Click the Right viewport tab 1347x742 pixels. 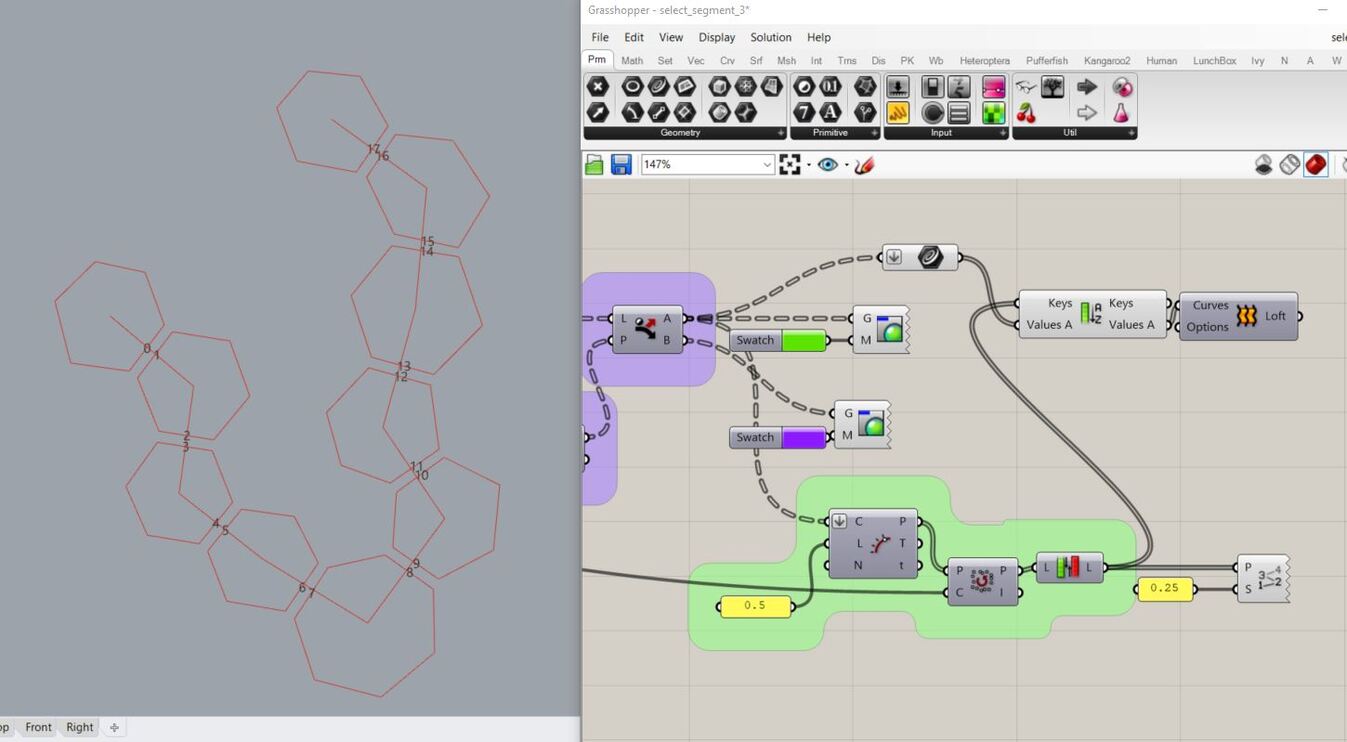click(79, 727)
